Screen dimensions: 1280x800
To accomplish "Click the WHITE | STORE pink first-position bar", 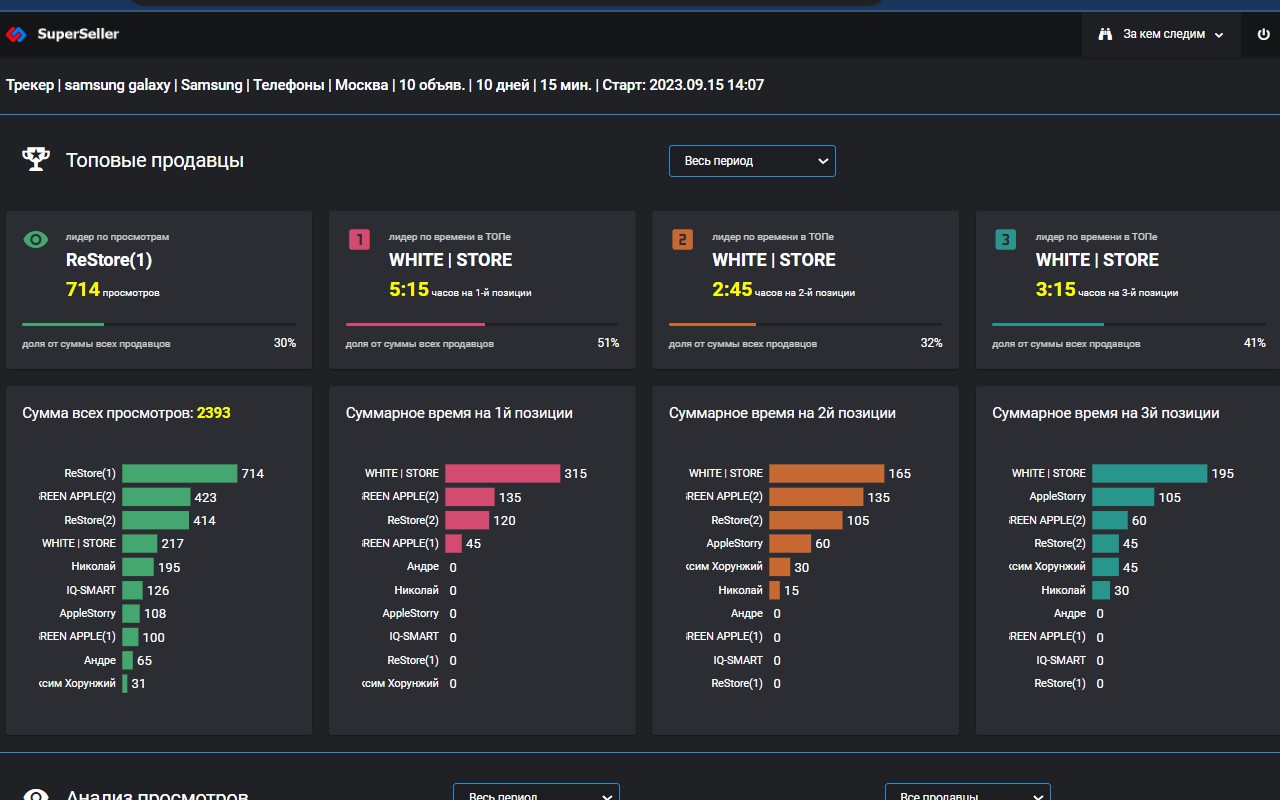I will tap(502, 473).
